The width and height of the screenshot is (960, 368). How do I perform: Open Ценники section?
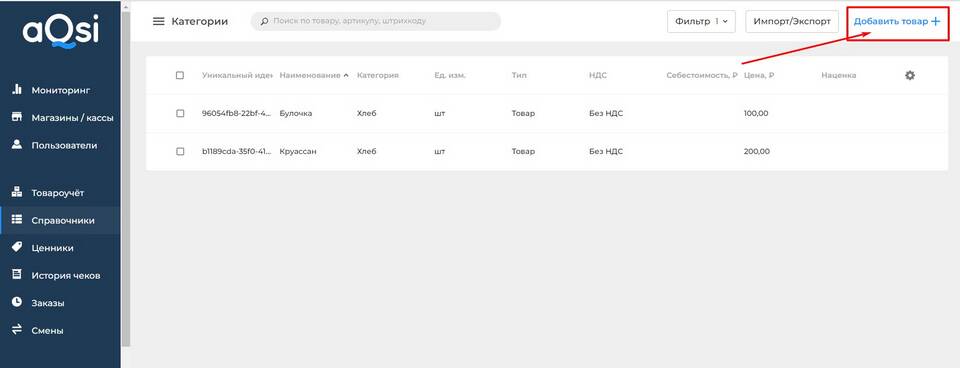tap(61, 248)
